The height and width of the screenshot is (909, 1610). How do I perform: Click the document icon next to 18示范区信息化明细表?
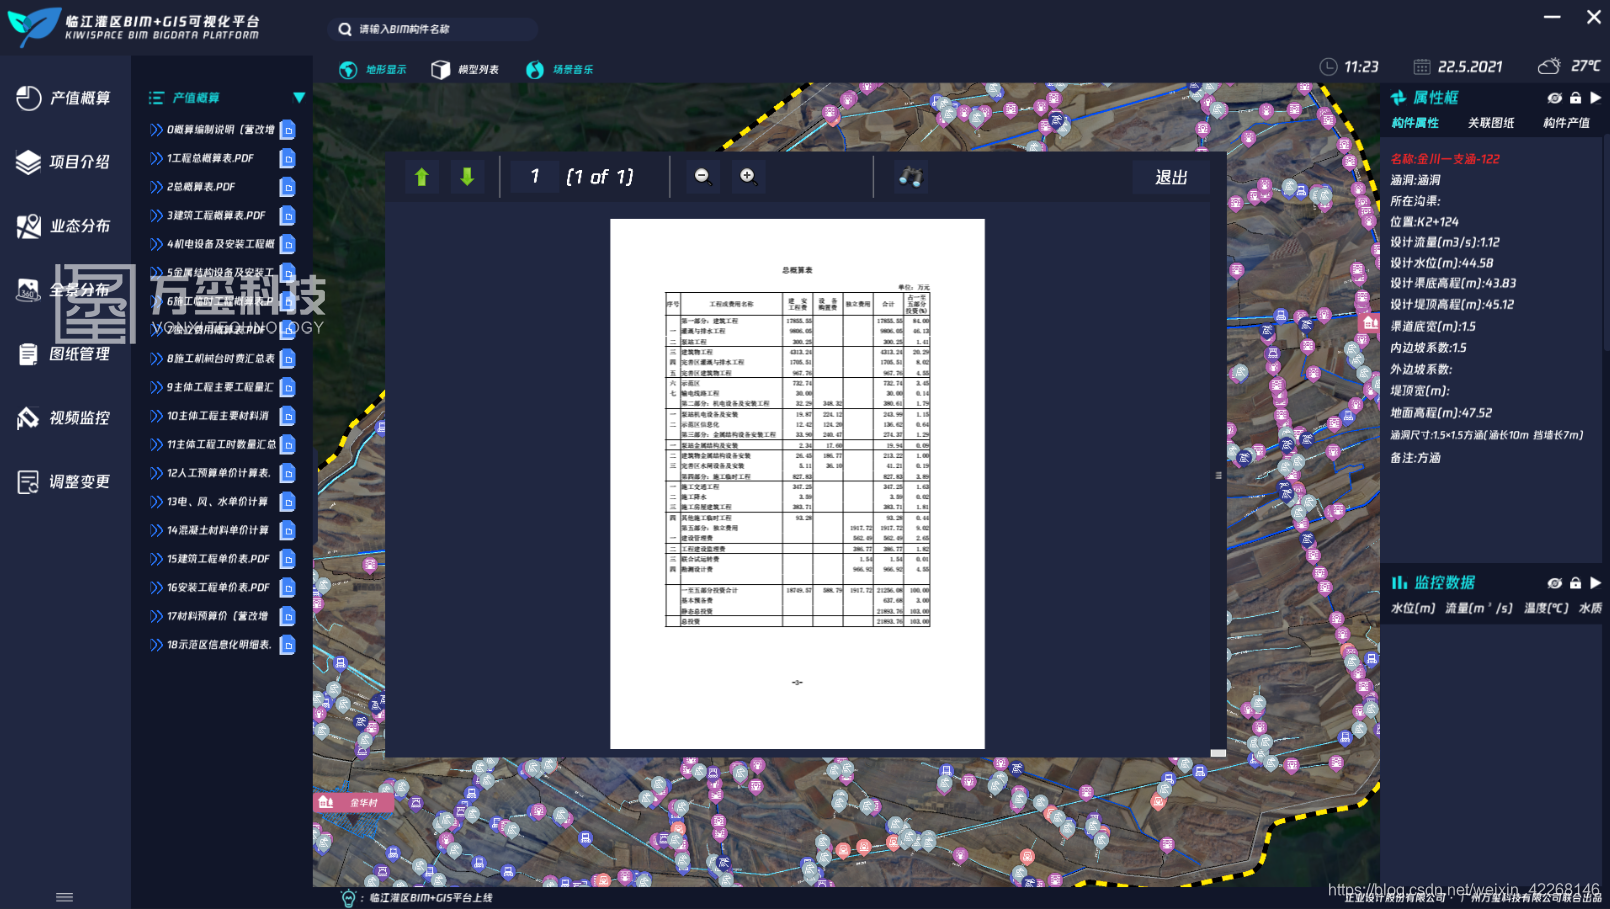(288, 645)
